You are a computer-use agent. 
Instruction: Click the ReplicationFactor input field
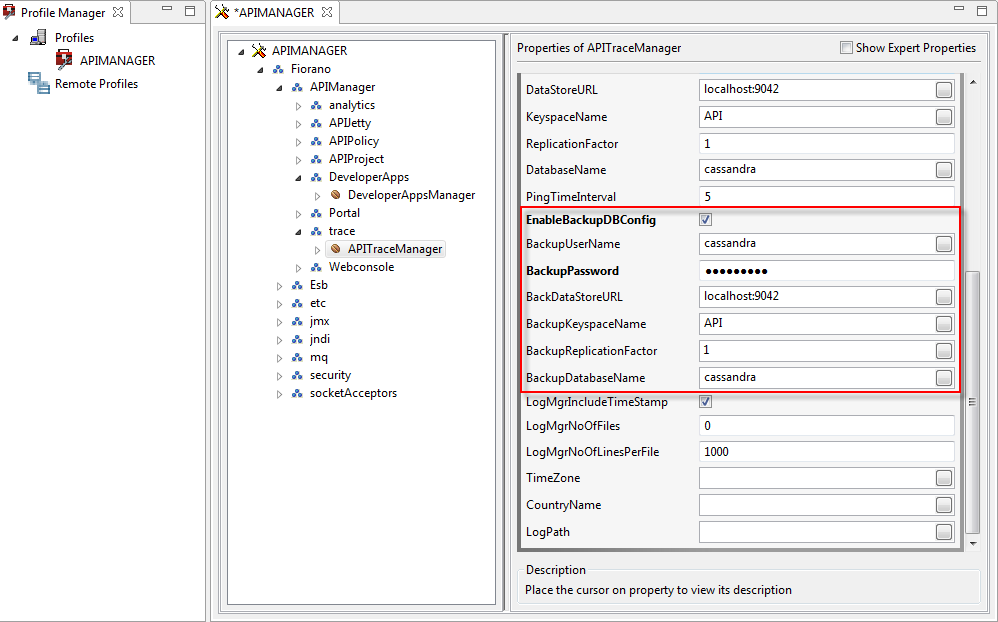826,143
